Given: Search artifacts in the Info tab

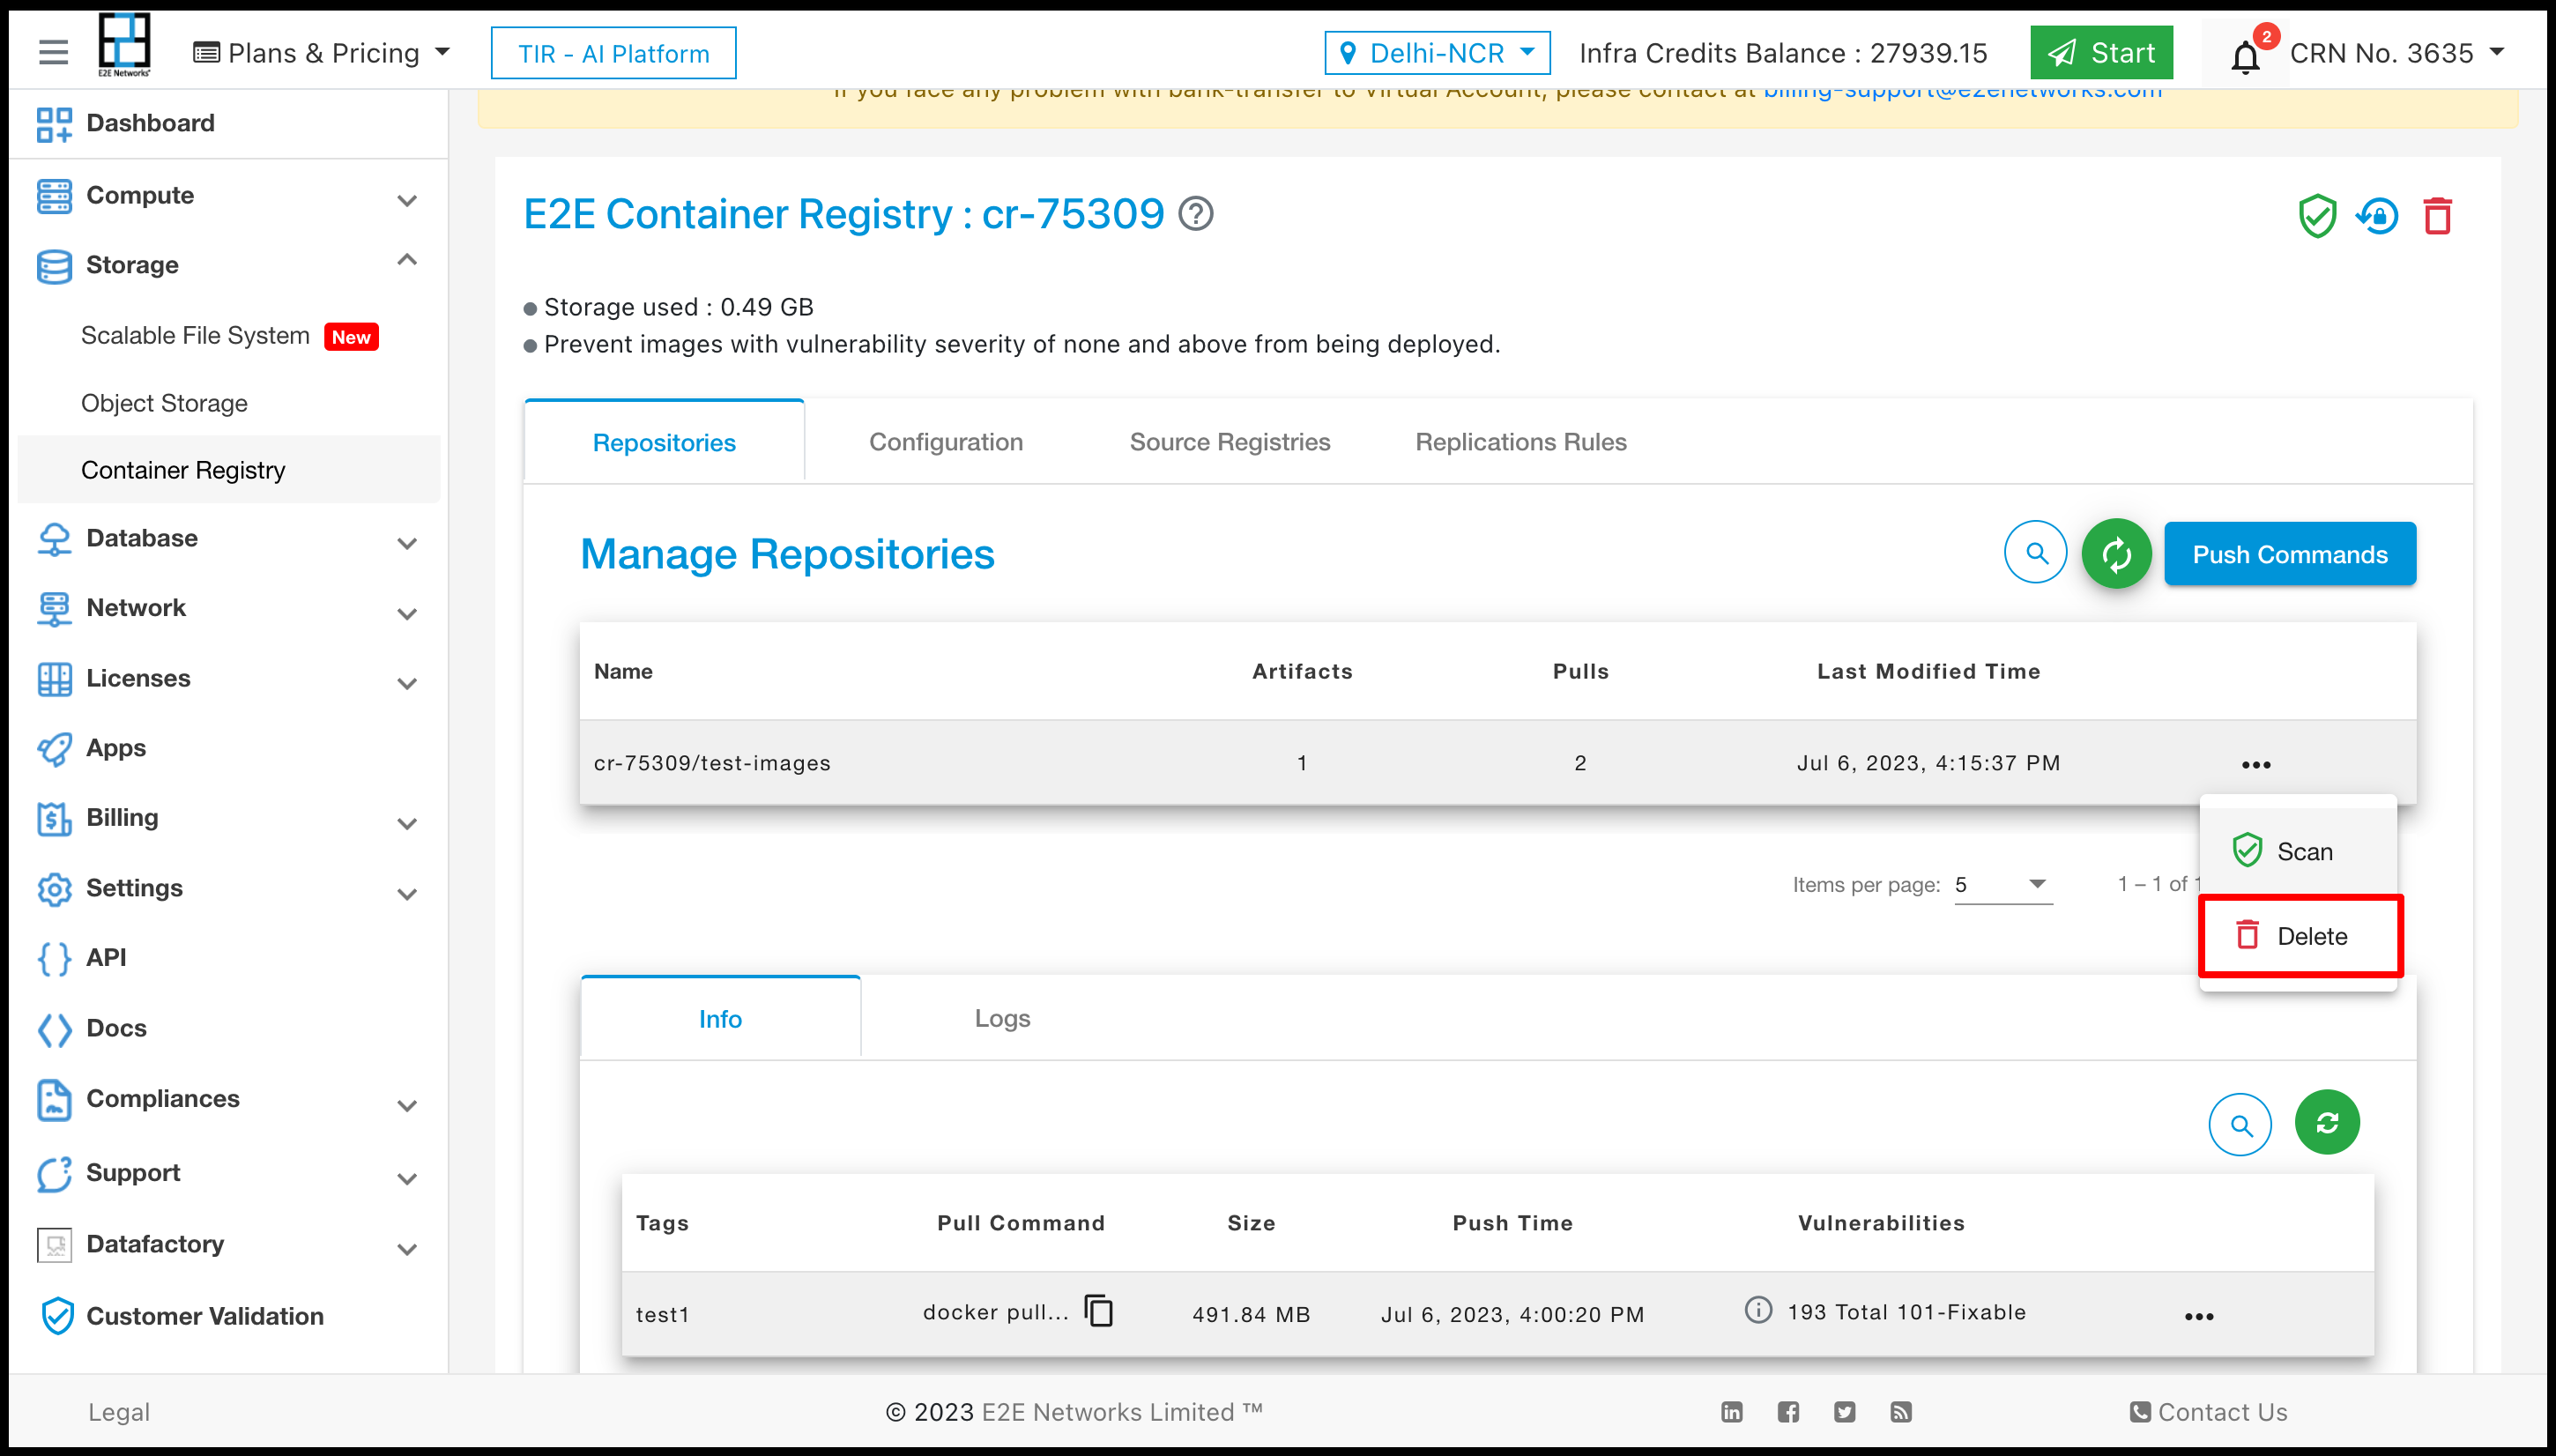Looking at the screenshot, I should tap(2240, 1125).
